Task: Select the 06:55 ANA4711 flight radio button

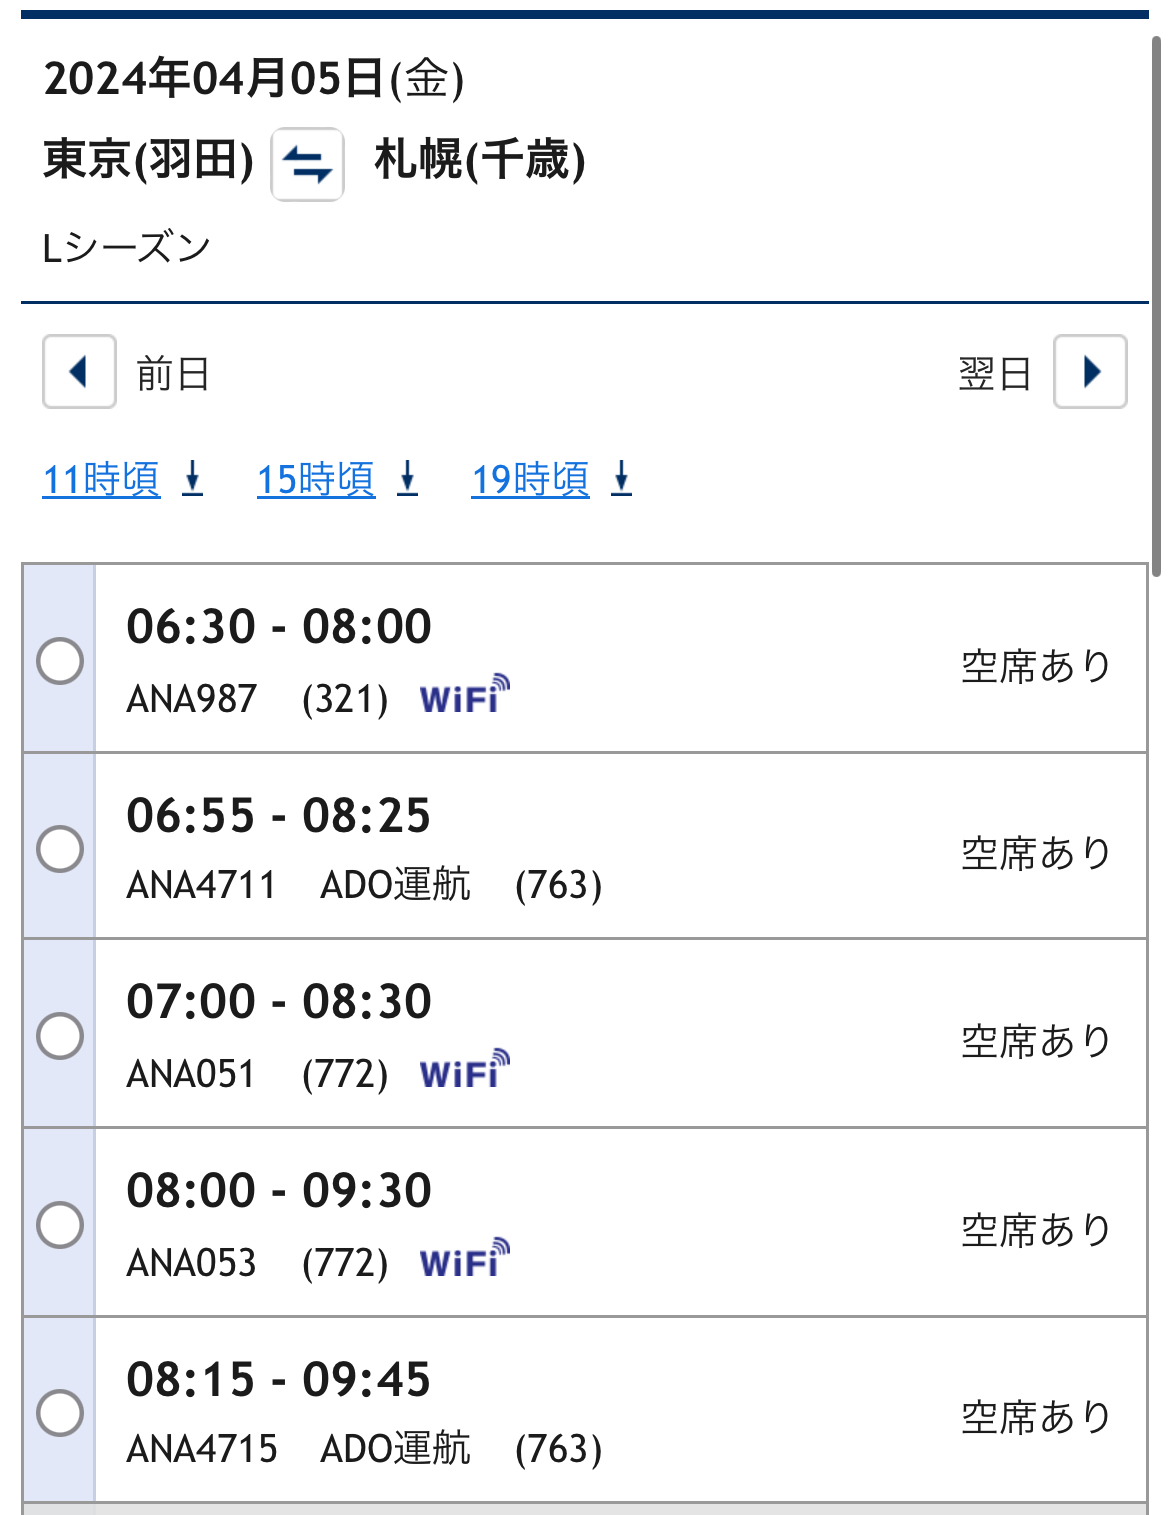Action: point(60,848)
